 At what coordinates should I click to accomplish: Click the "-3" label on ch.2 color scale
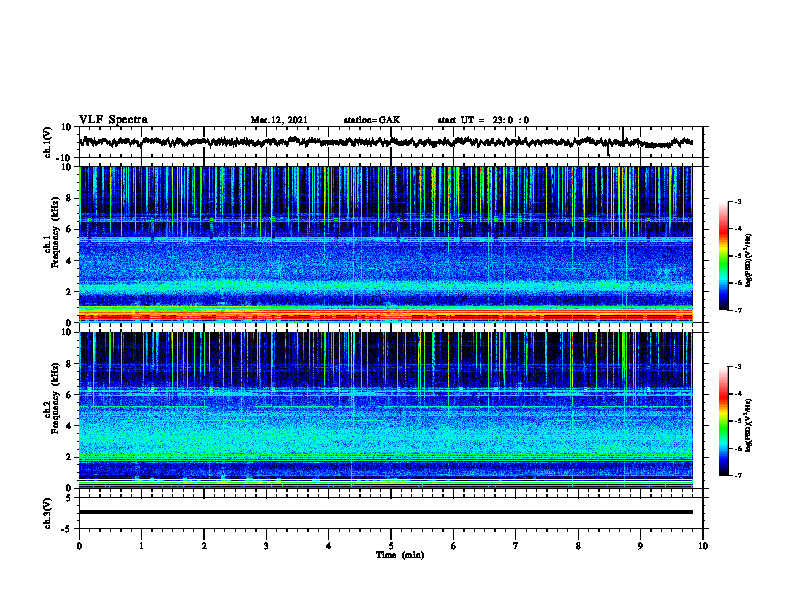click(x=737, y=367)
